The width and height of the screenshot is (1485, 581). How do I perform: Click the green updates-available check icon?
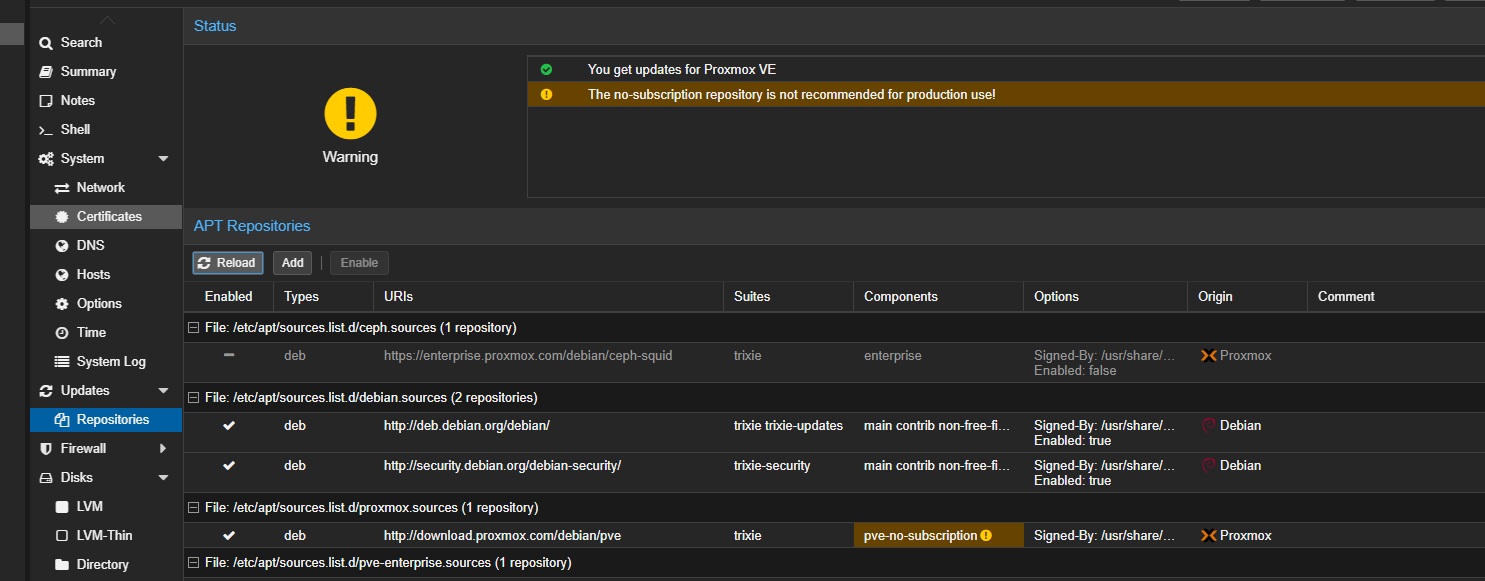(546, 70)
